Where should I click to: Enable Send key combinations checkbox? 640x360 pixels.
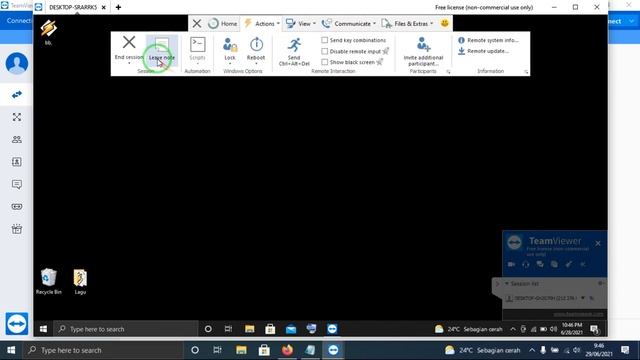(324, 40)
